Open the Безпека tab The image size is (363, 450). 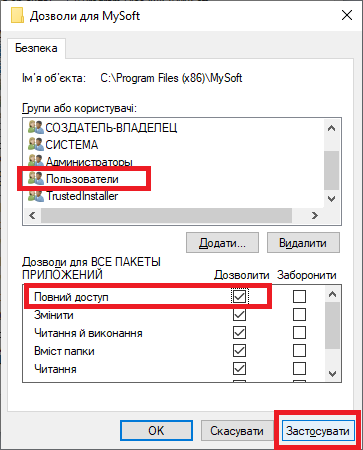36,48
